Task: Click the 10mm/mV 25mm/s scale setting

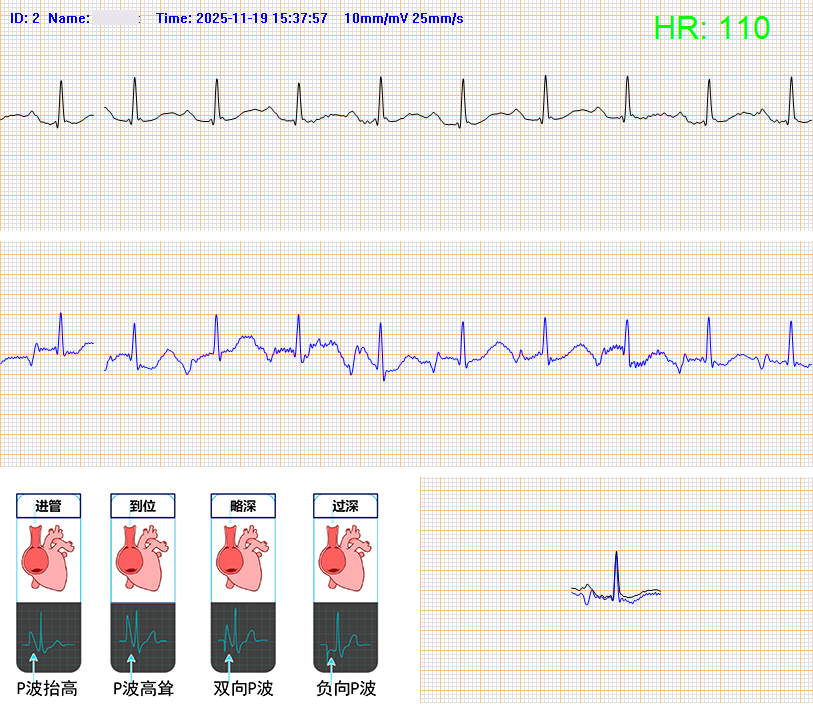Action: 402,19
